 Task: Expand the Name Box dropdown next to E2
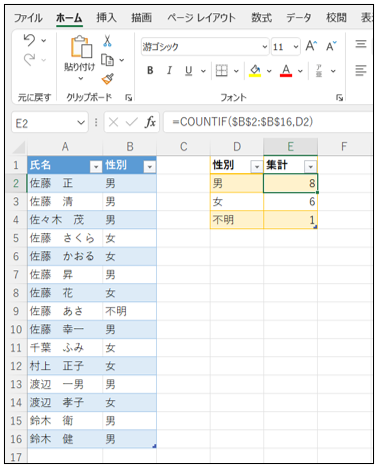tap(81, 123)
